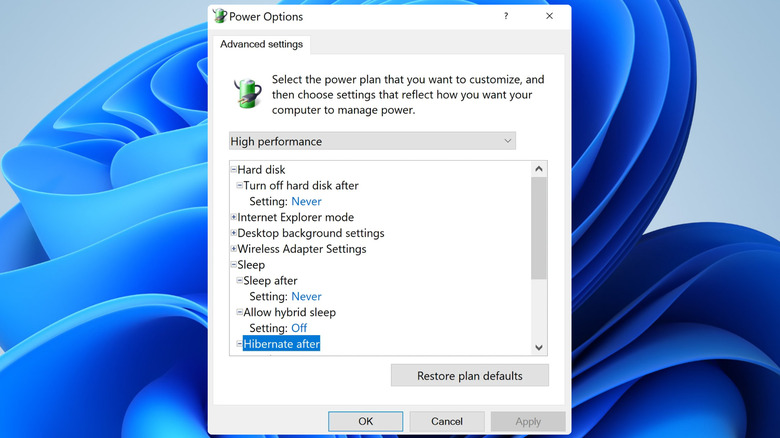Click the settings list scroll down arrow
Viewport: 780px width, 438px height.
[539, 347]
